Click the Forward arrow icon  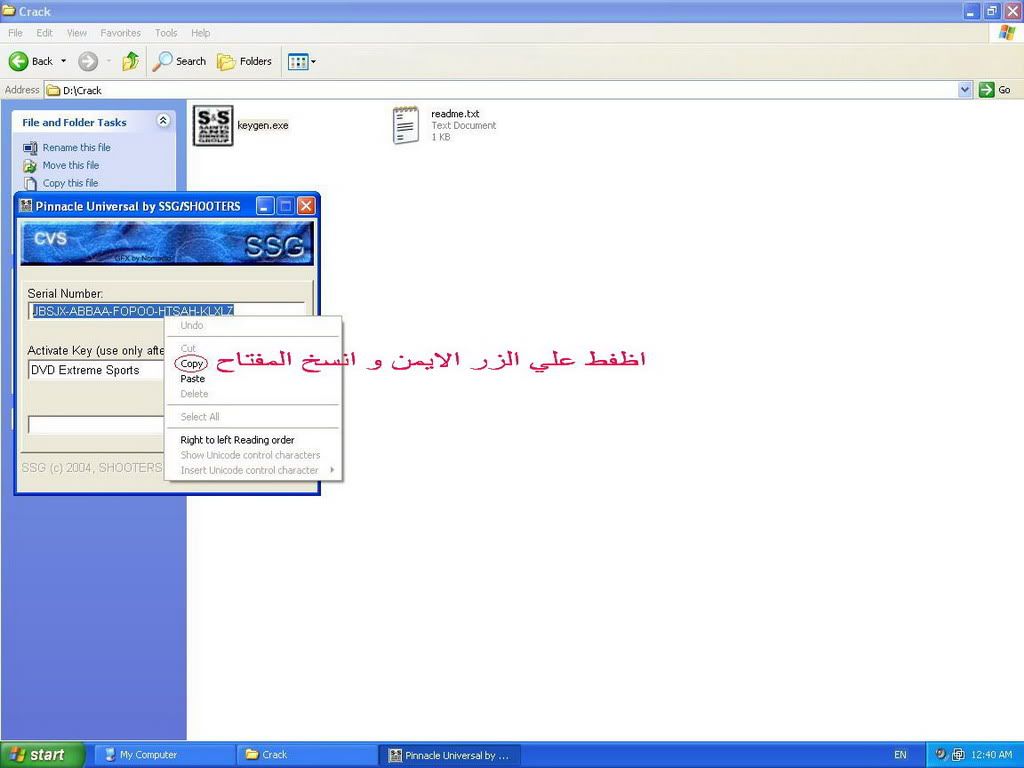tap(88, 61)
